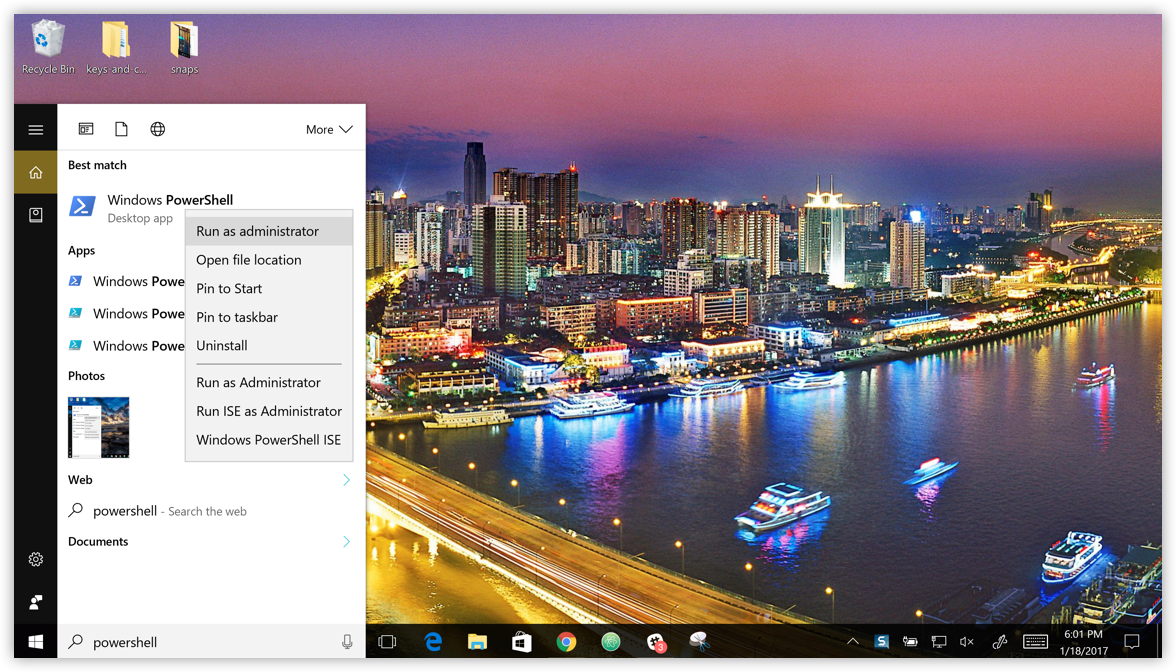Expand the Web results chevron

(346, 480)
